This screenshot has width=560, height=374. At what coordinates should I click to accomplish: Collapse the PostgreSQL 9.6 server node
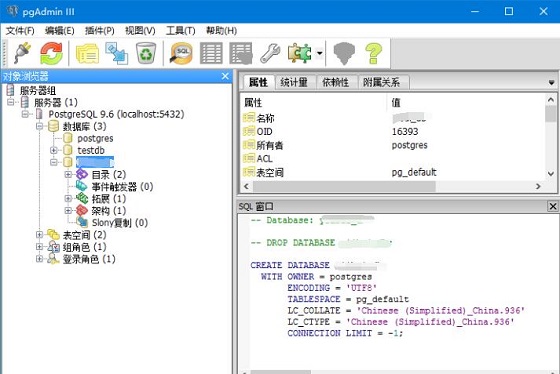pyautogui.click(x=25, y=114)
